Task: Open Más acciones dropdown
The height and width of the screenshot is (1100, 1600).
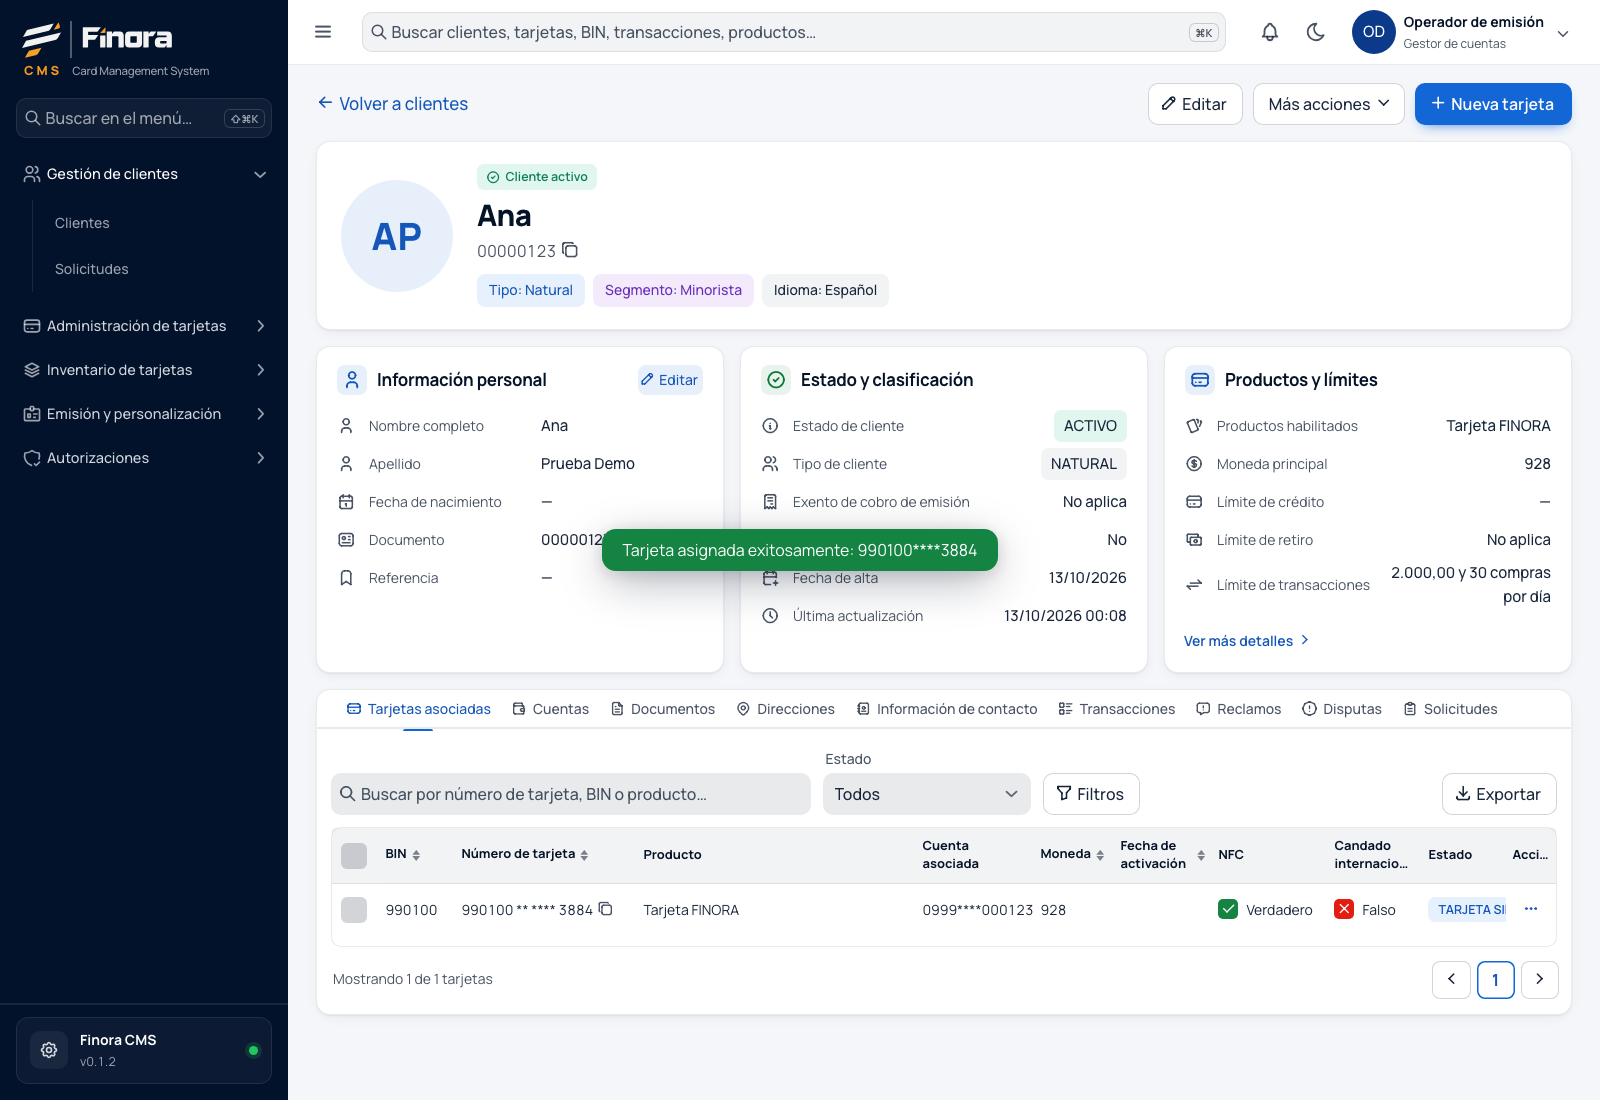Action: [1329, 104]
